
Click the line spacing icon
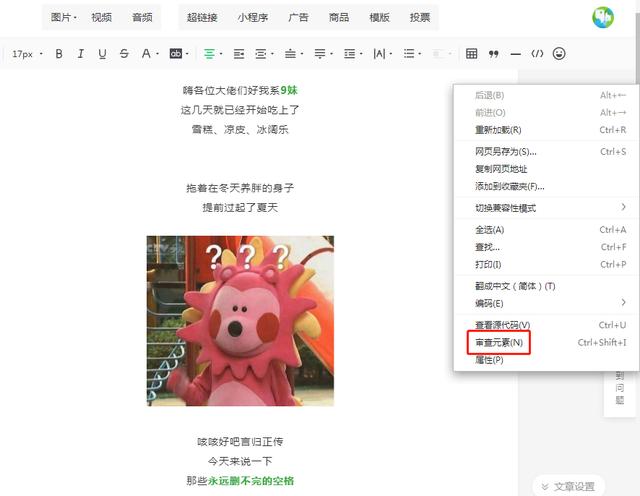[349, 53]
